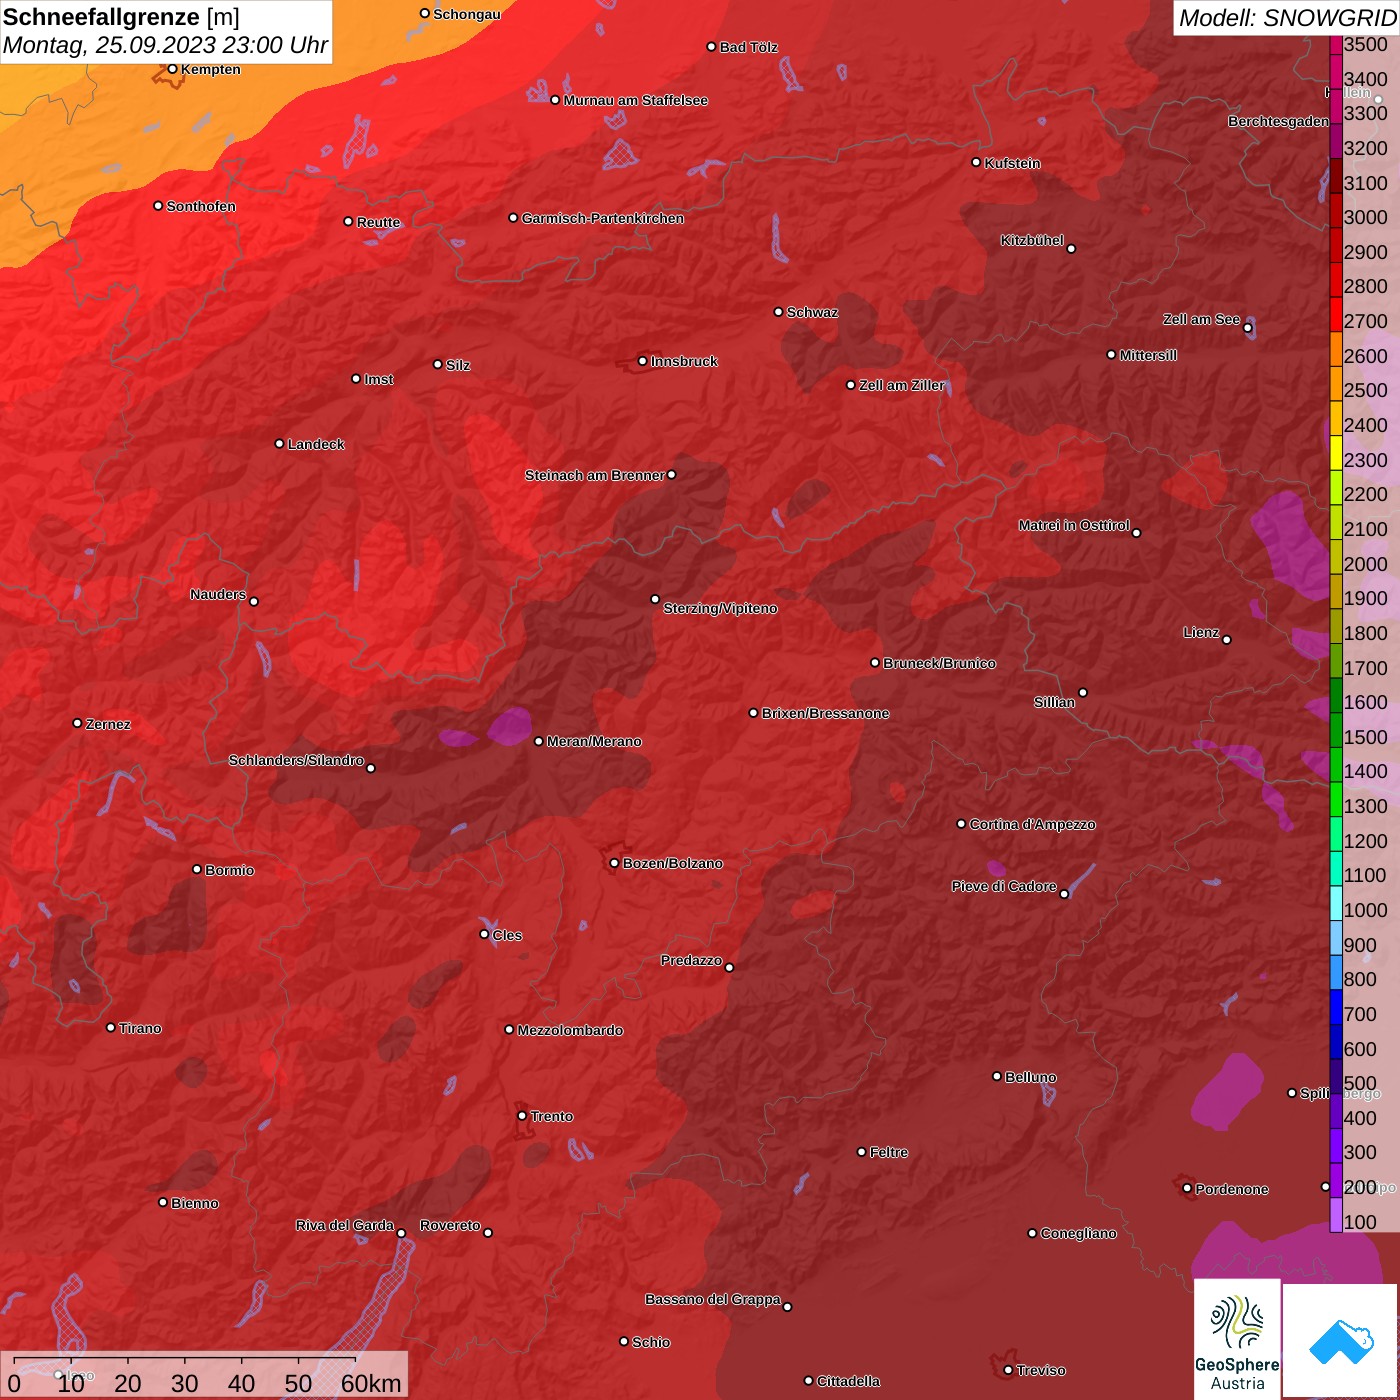This screenshot has width=1400, height=1400.
Task: Click the 100 violet legend swatch
Action: tap(1335, 1215)
